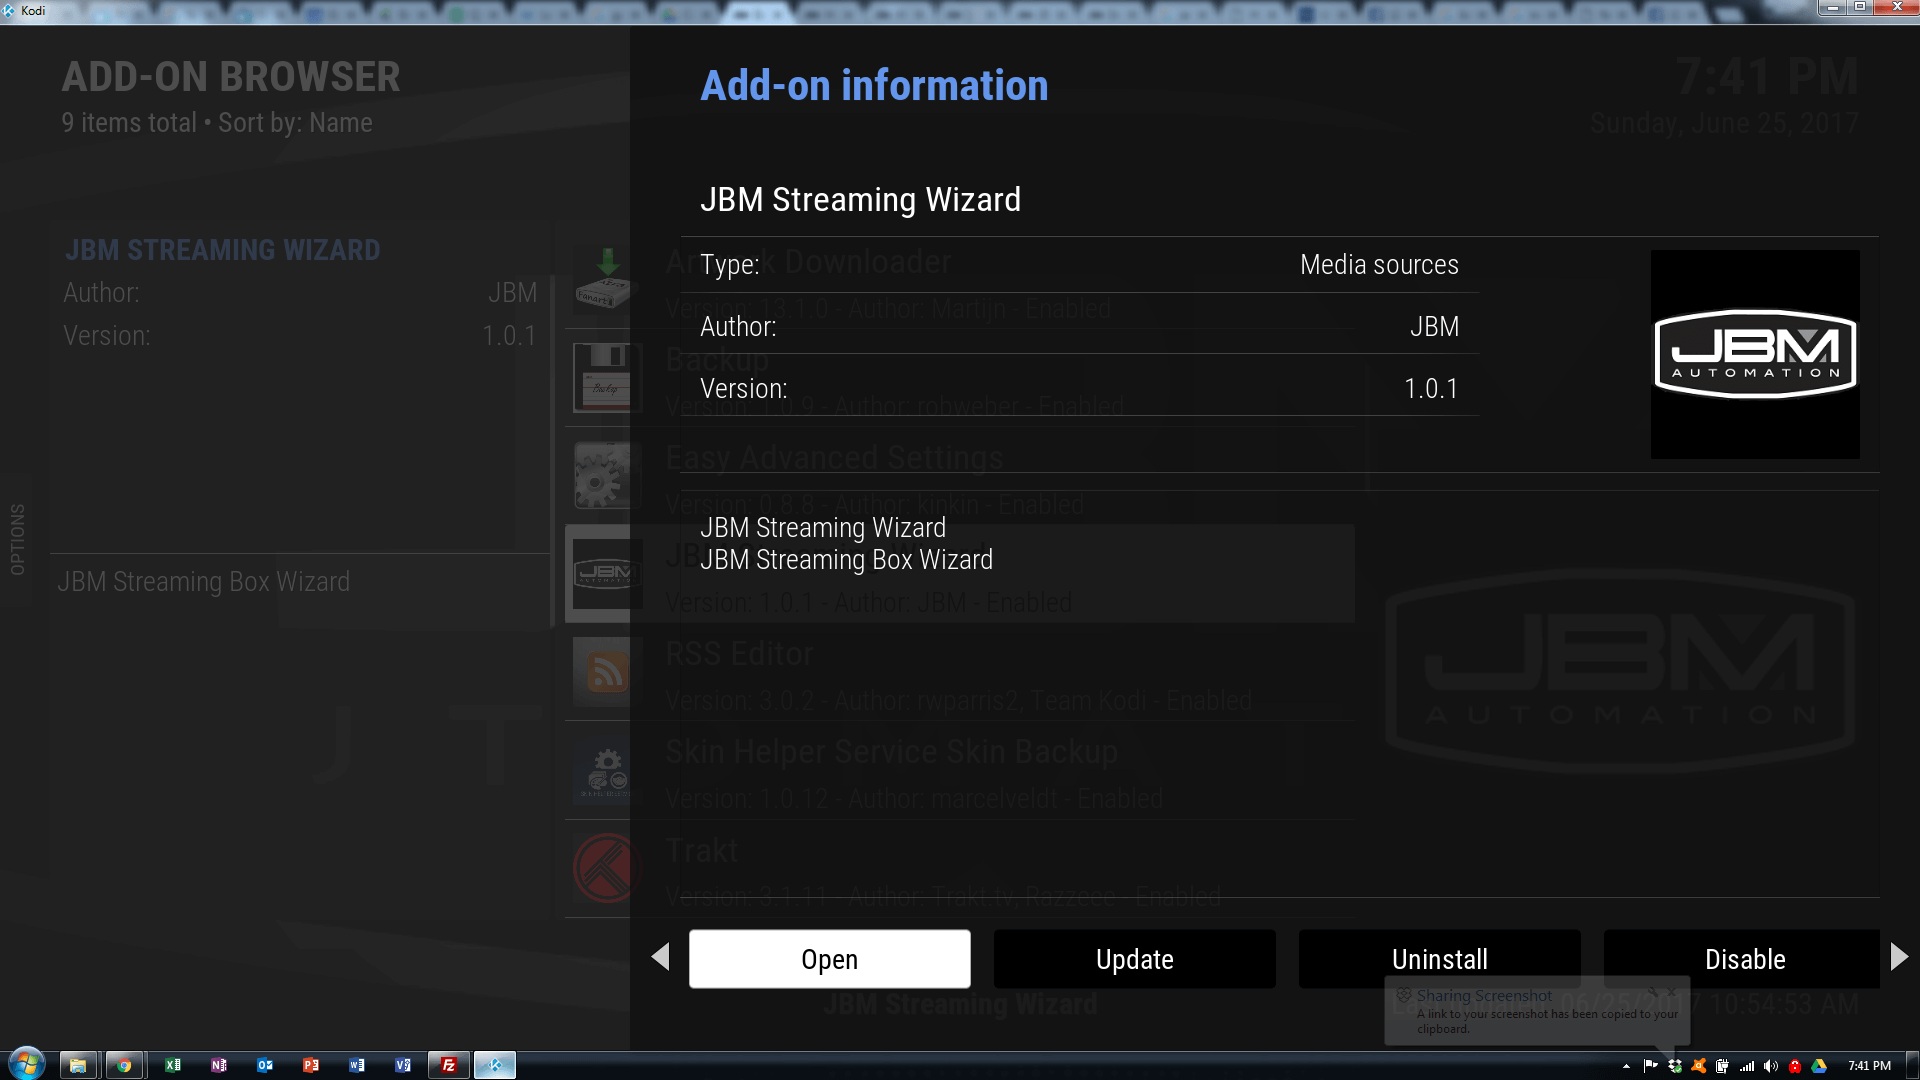Click the Ares Downloader list icon
1920x1080 pixels.
[601, 279]
